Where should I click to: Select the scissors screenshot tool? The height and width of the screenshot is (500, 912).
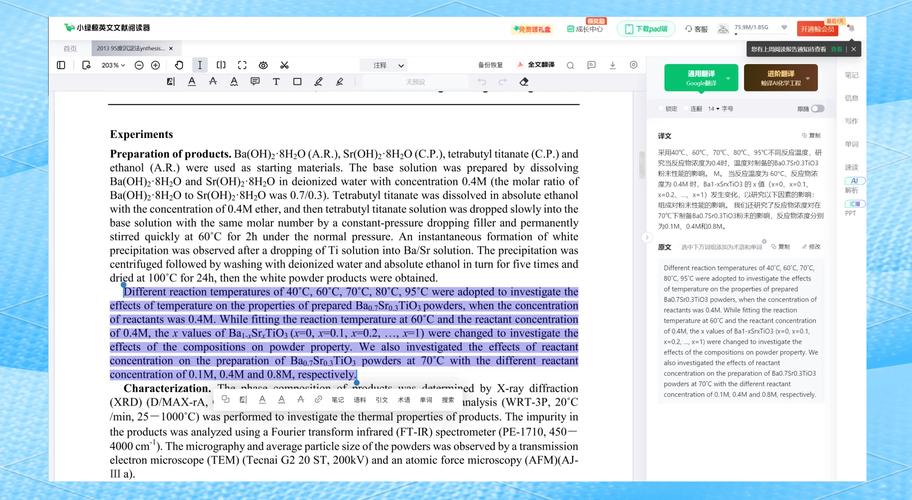(x=284, y=65)
